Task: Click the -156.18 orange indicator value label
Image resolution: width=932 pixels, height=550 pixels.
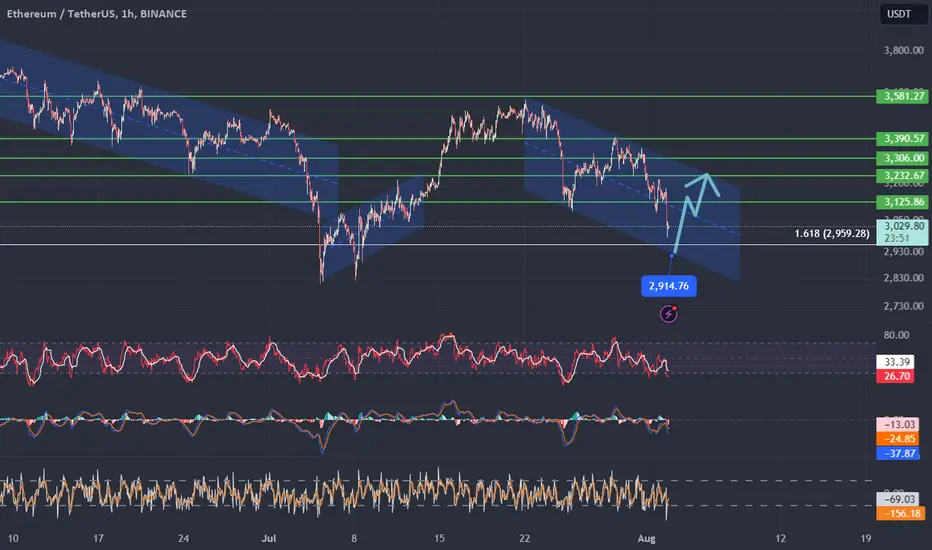Action: (x=900, y=513)
